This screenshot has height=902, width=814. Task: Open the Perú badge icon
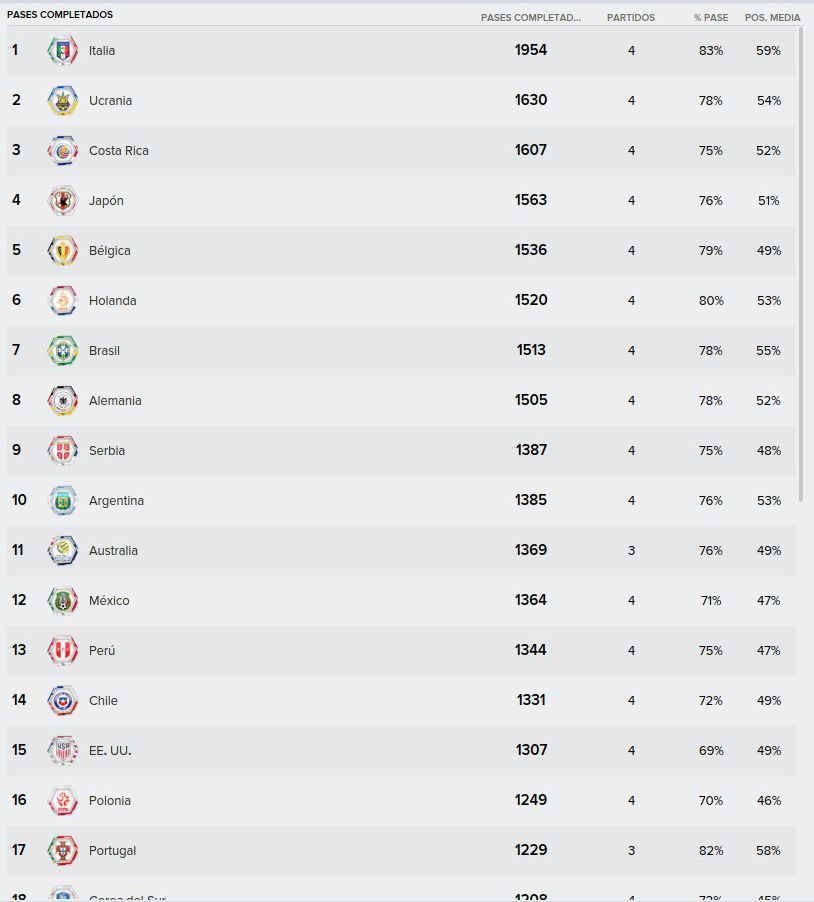[63, 651]
